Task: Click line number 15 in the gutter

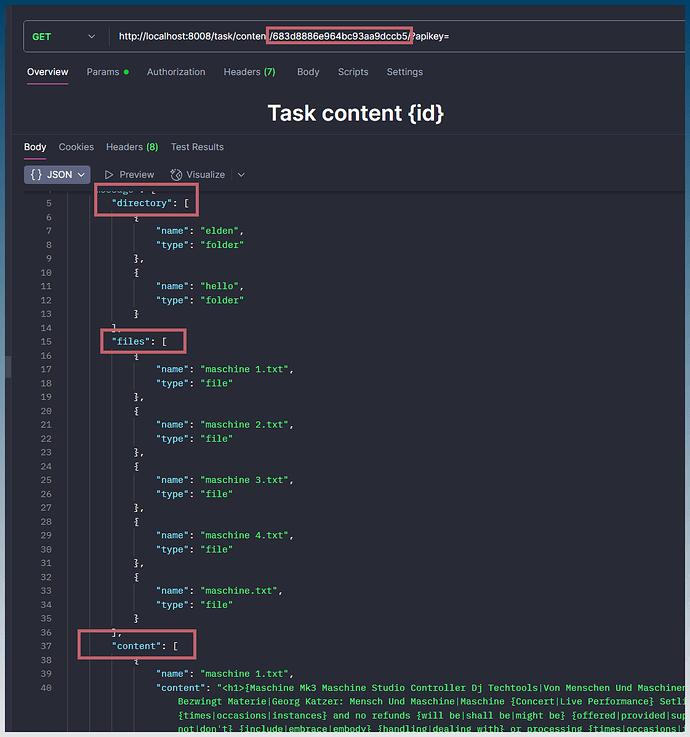Action: pos(46,342)
